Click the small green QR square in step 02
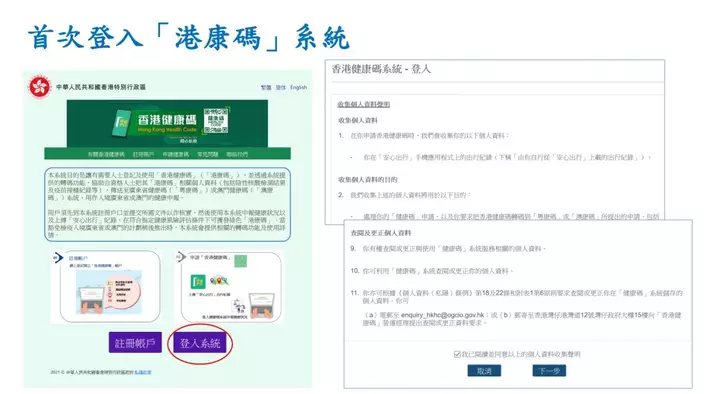Screen dimensions: 704x394 (241, 261)
